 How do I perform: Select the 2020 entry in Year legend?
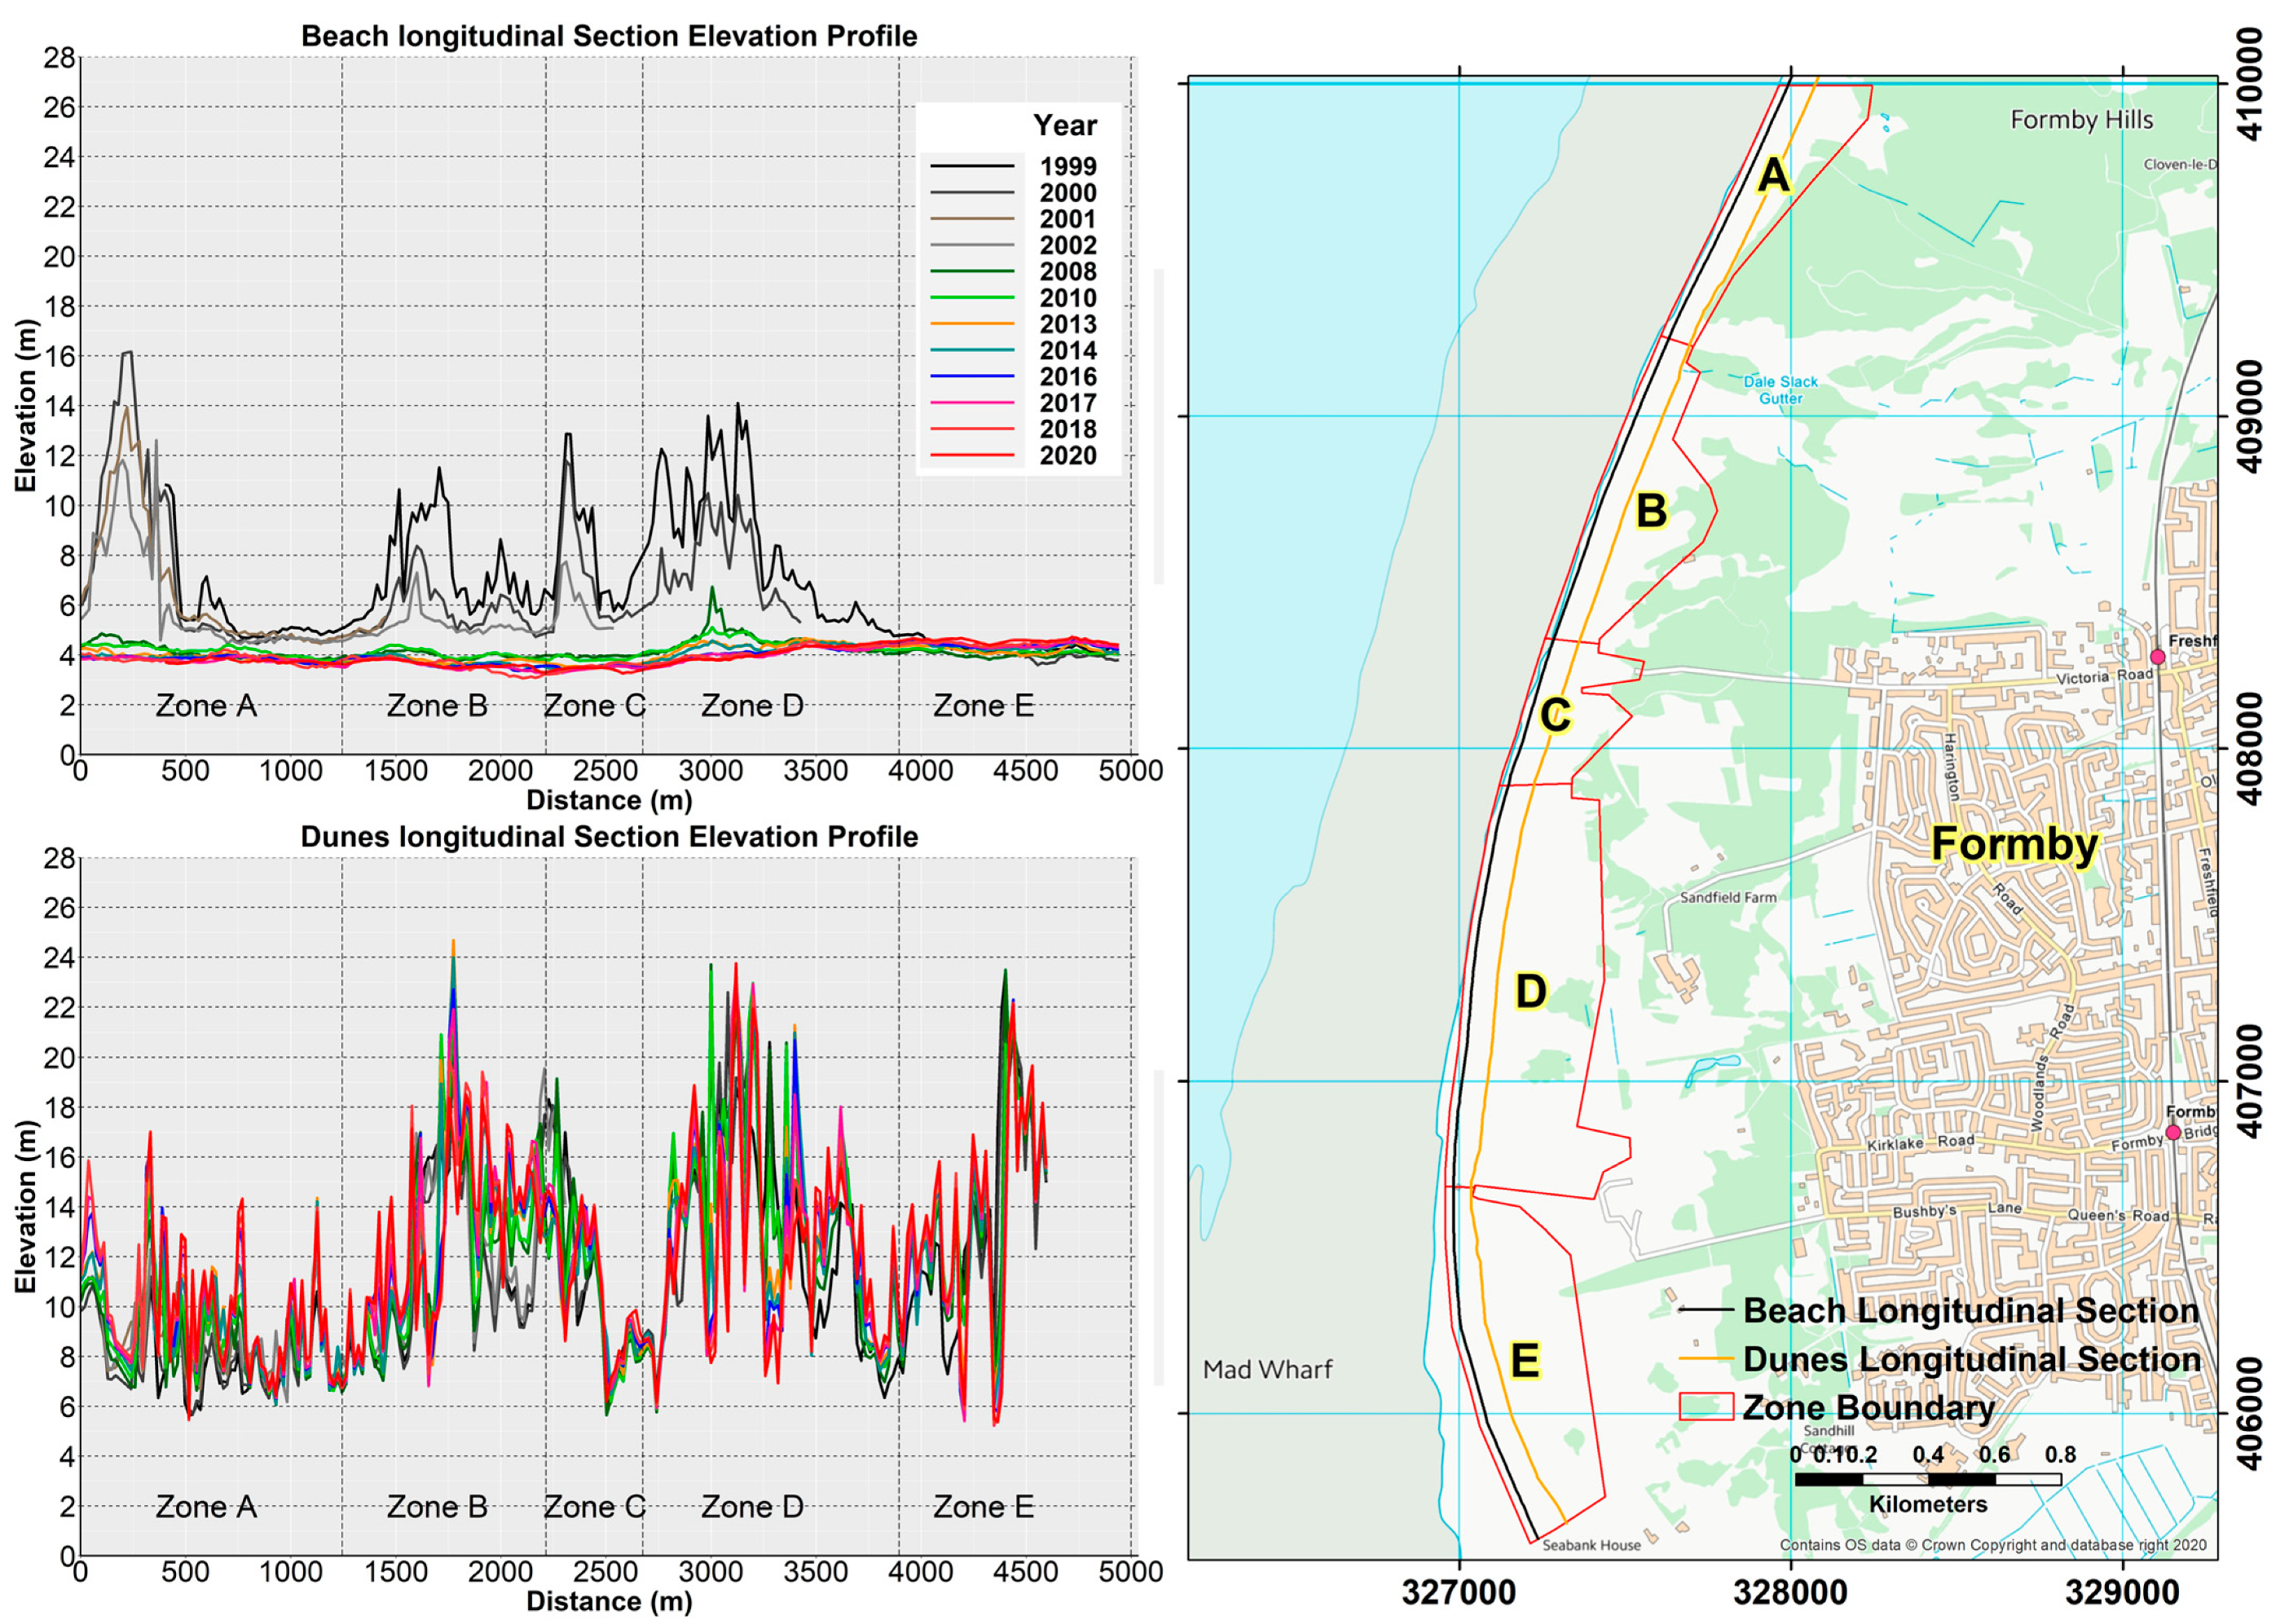tap(1067, 456)
